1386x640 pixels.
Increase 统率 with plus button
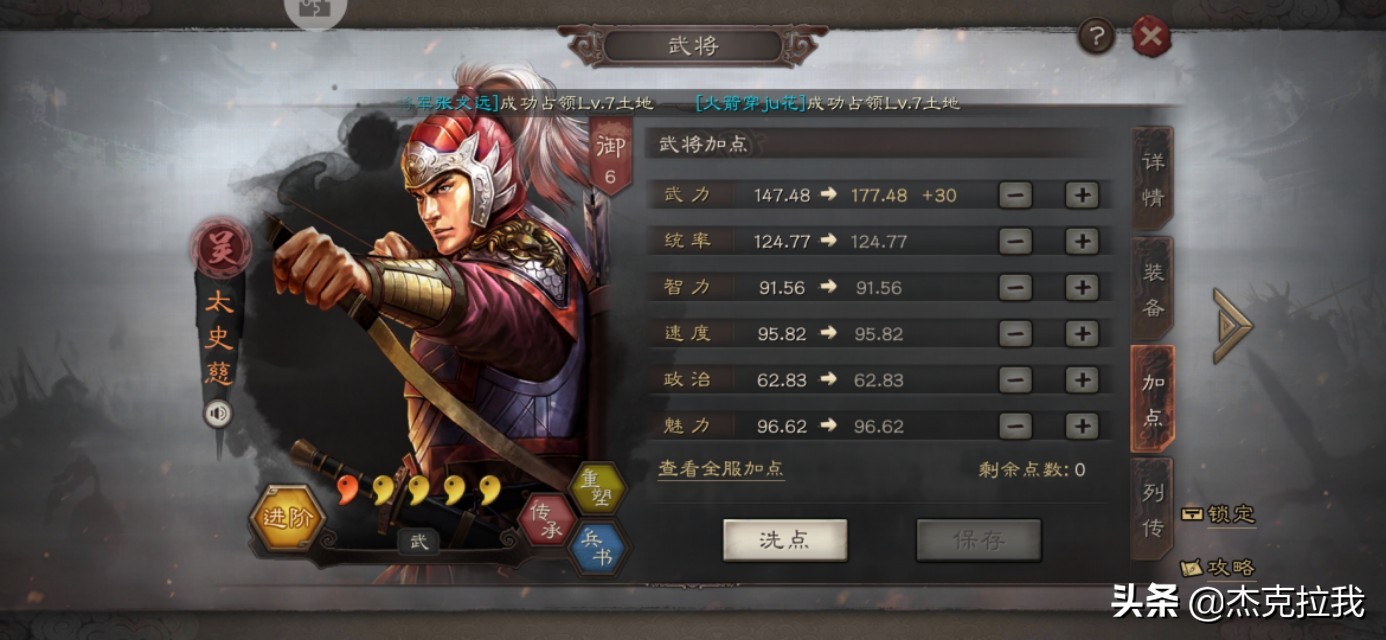tap(1082, 241)
